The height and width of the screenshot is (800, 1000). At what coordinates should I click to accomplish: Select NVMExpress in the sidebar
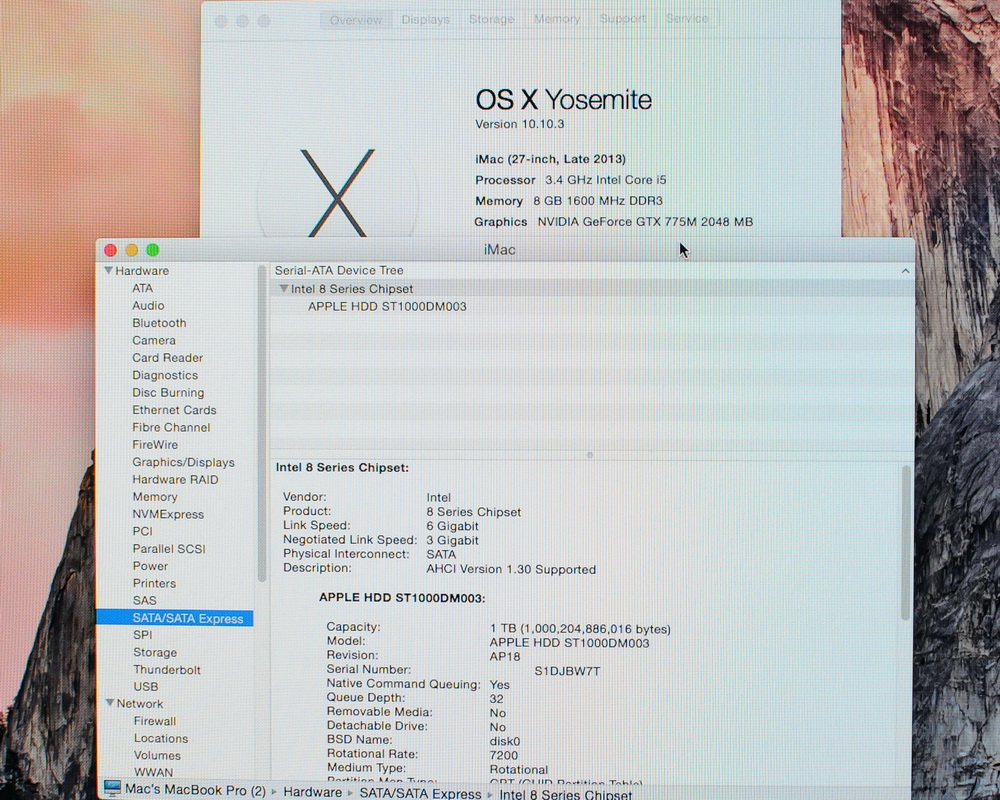tap(168, 514)
